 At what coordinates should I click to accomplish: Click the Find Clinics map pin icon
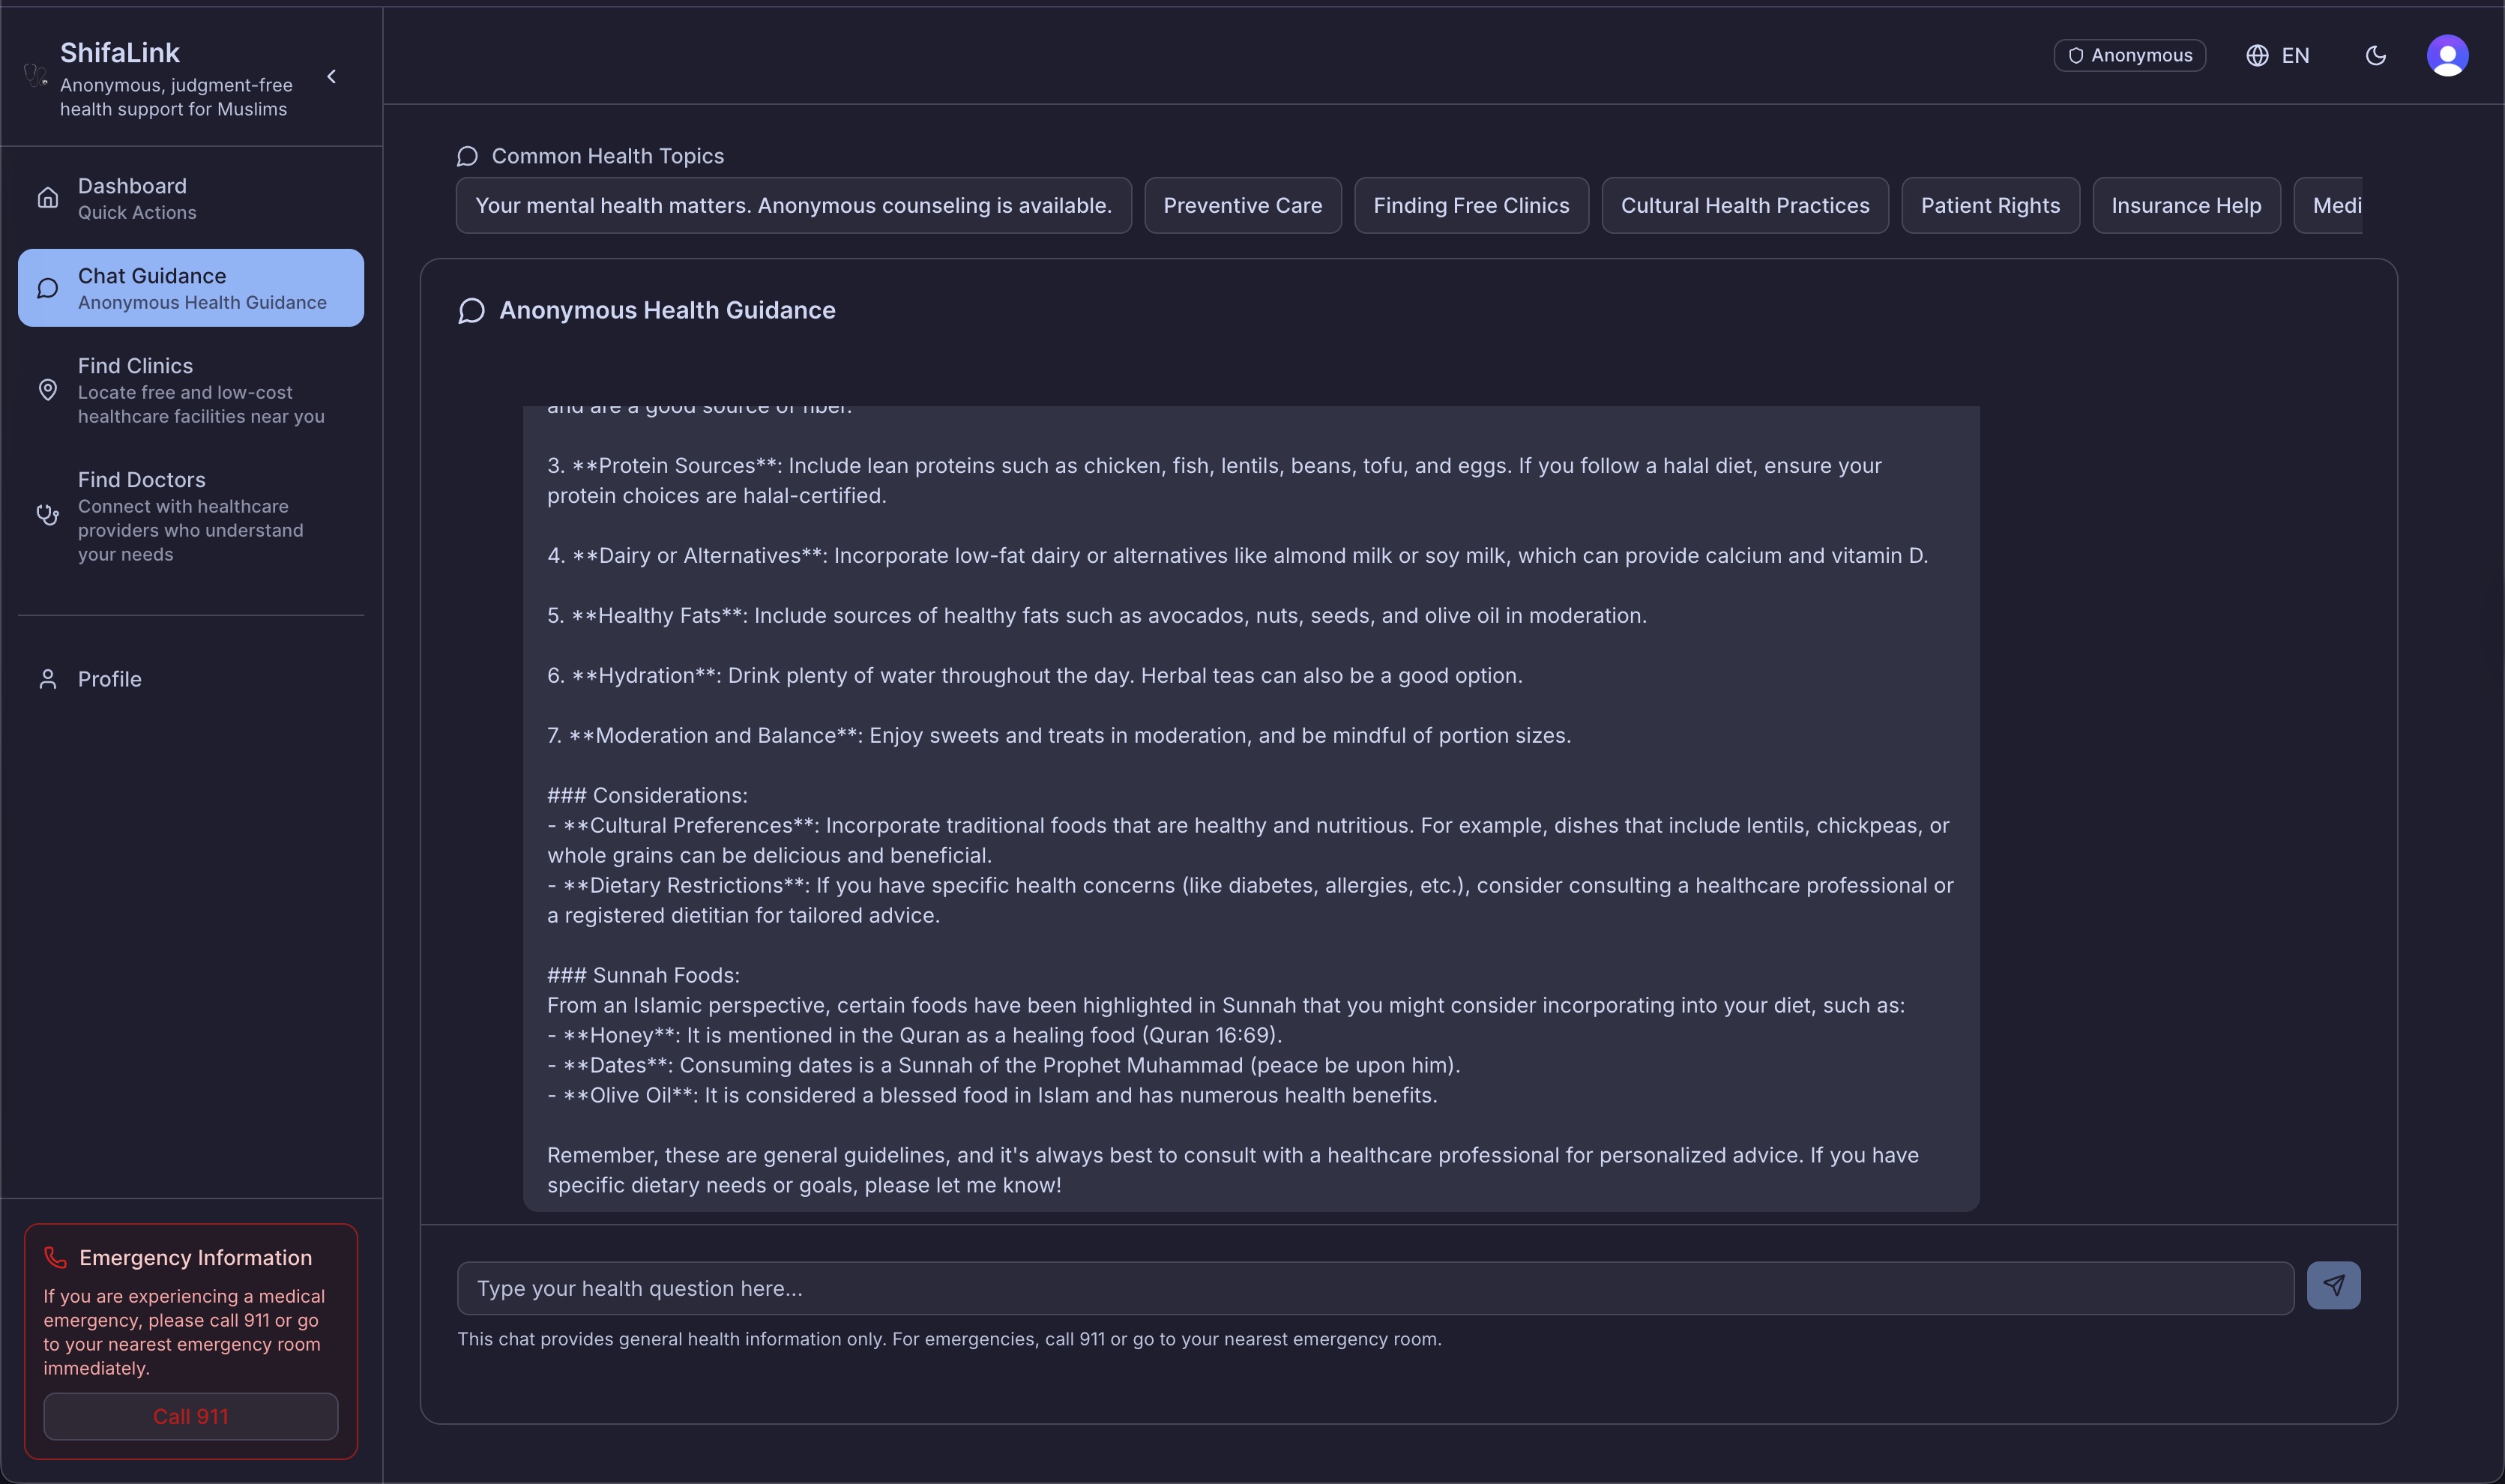tap(48, 390)
